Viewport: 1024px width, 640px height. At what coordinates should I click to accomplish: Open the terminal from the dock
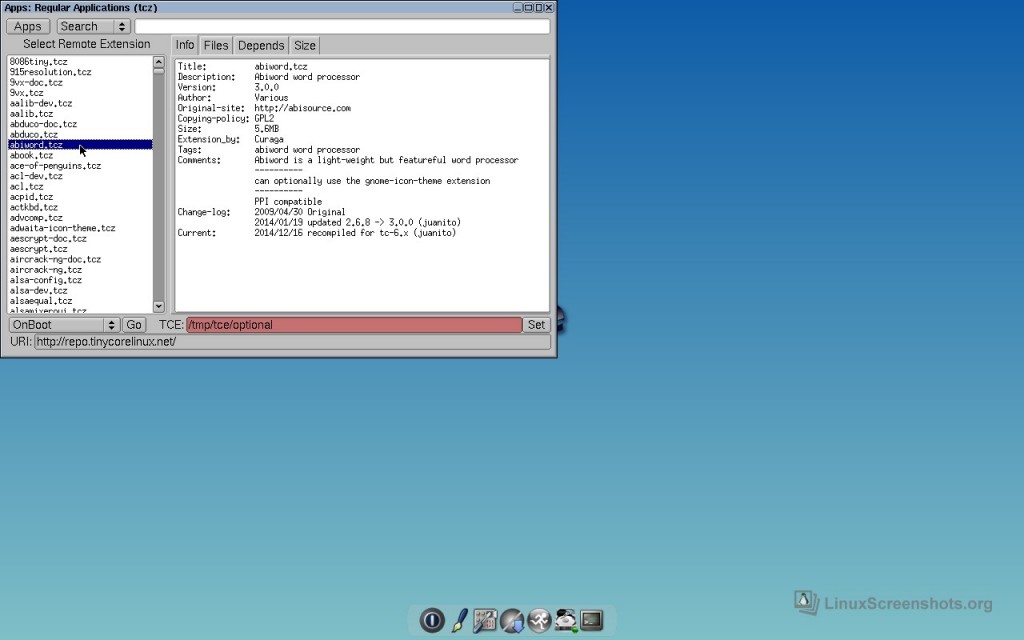(x=591, y=620)
